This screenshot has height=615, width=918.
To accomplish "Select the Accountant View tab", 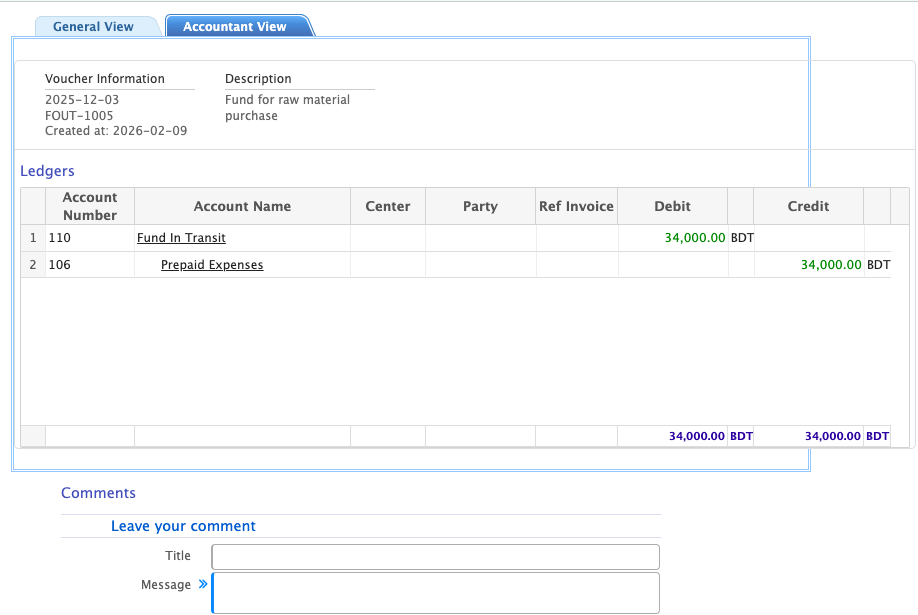I will (x=235, y=27).
